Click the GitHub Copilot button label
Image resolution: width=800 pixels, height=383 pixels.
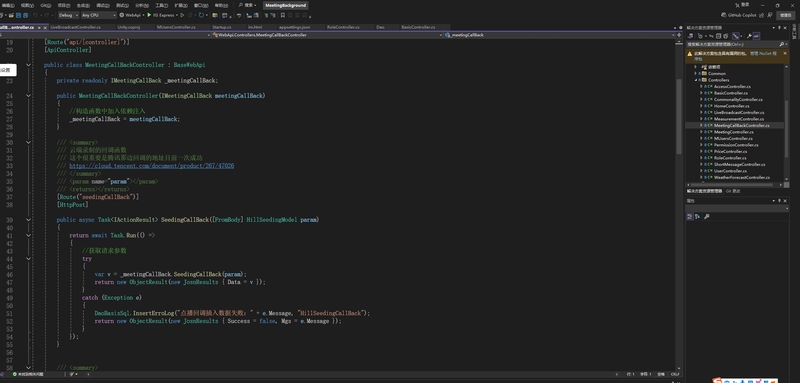click(742, 15)
